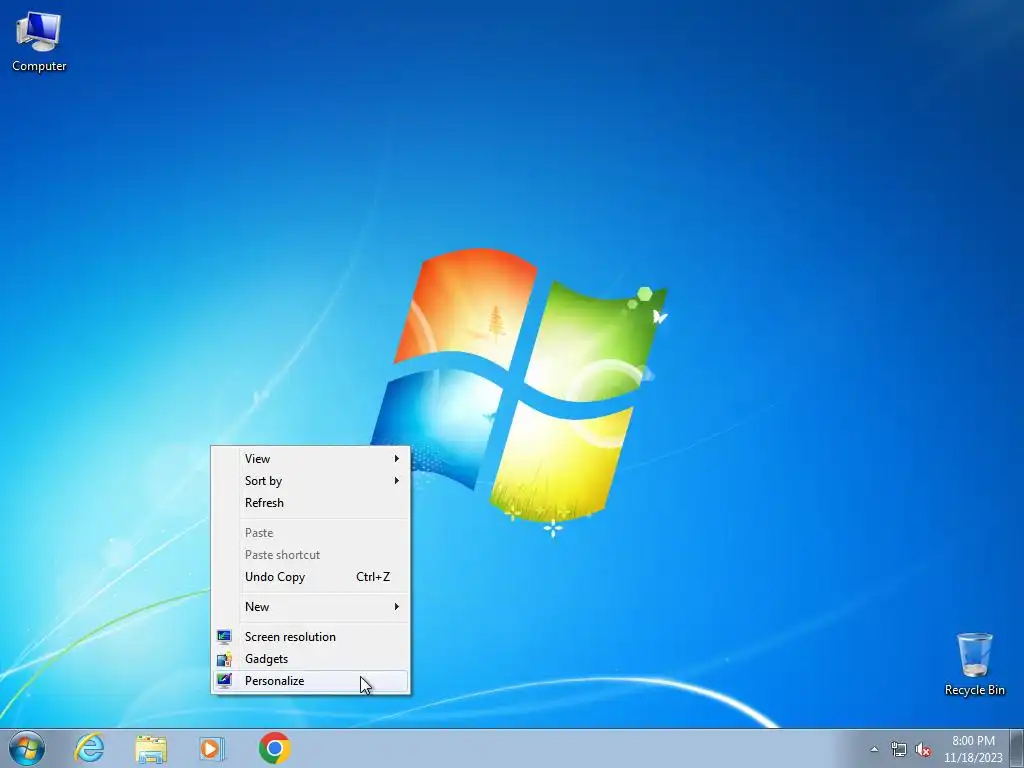The width and height of the screenshot is (1024, 768).
Task: Open Windows Explorer folder on taskbar
Action: tap(151, 748)
